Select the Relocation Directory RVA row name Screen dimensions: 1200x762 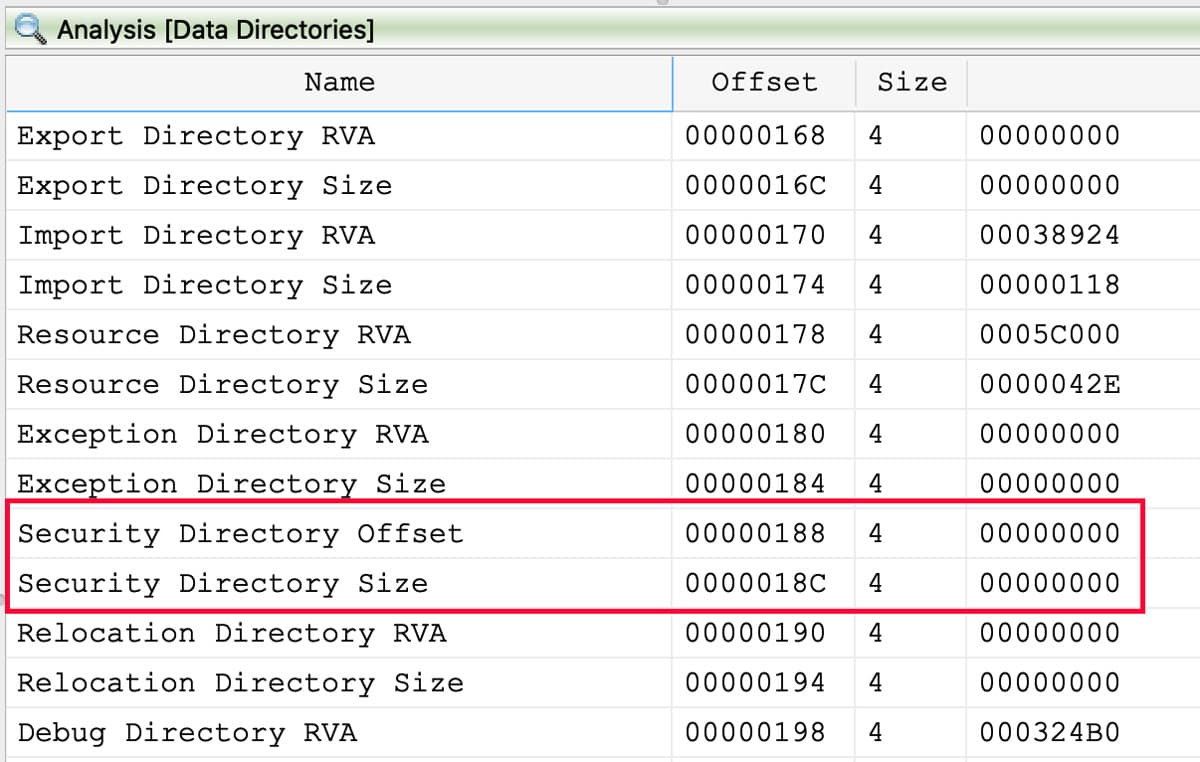click(231, 633)
